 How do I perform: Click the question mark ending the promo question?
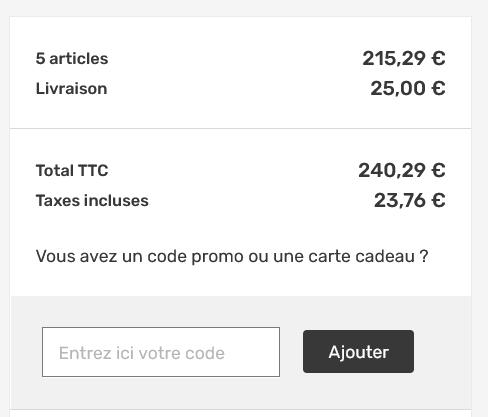(424, 256)
